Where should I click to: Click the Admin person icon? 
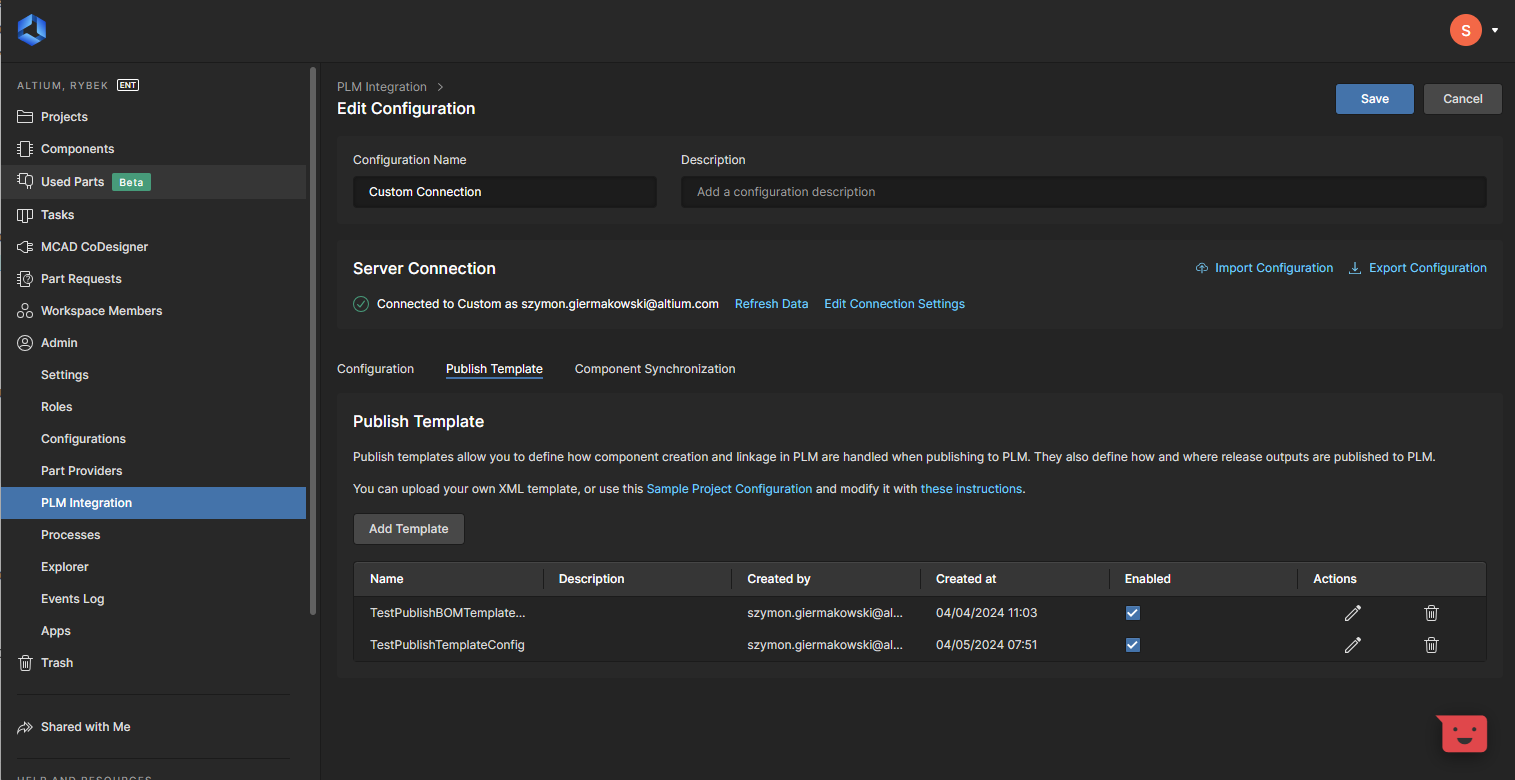[25, 343]
